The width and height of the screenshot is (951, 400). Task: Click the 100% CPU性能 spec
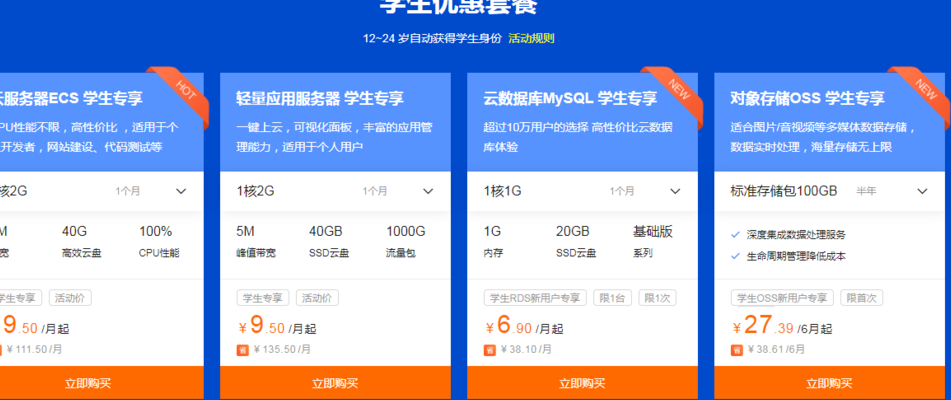click(159, 242)
